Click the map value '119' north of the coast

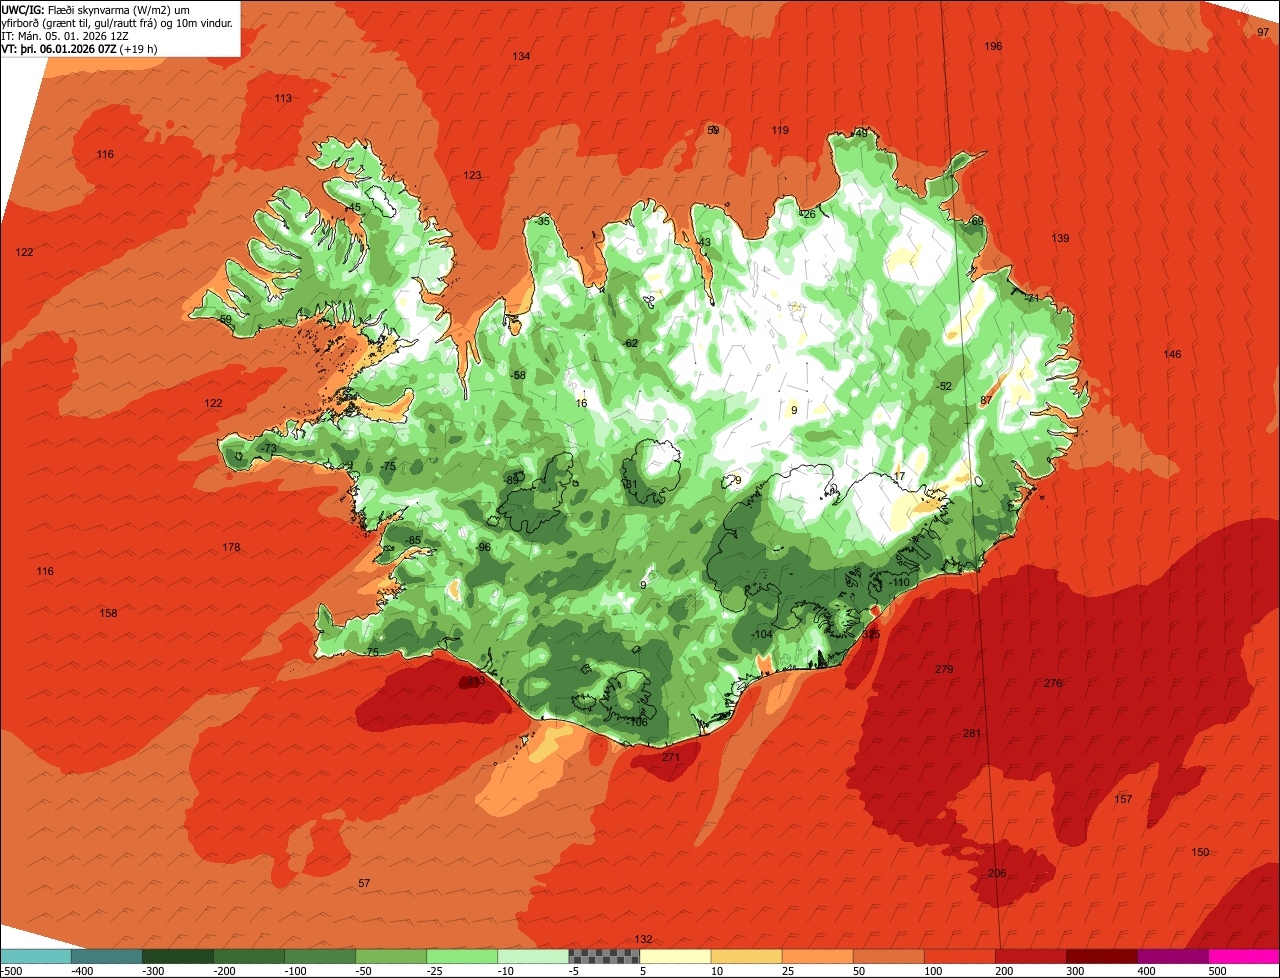tap(780, 130)
